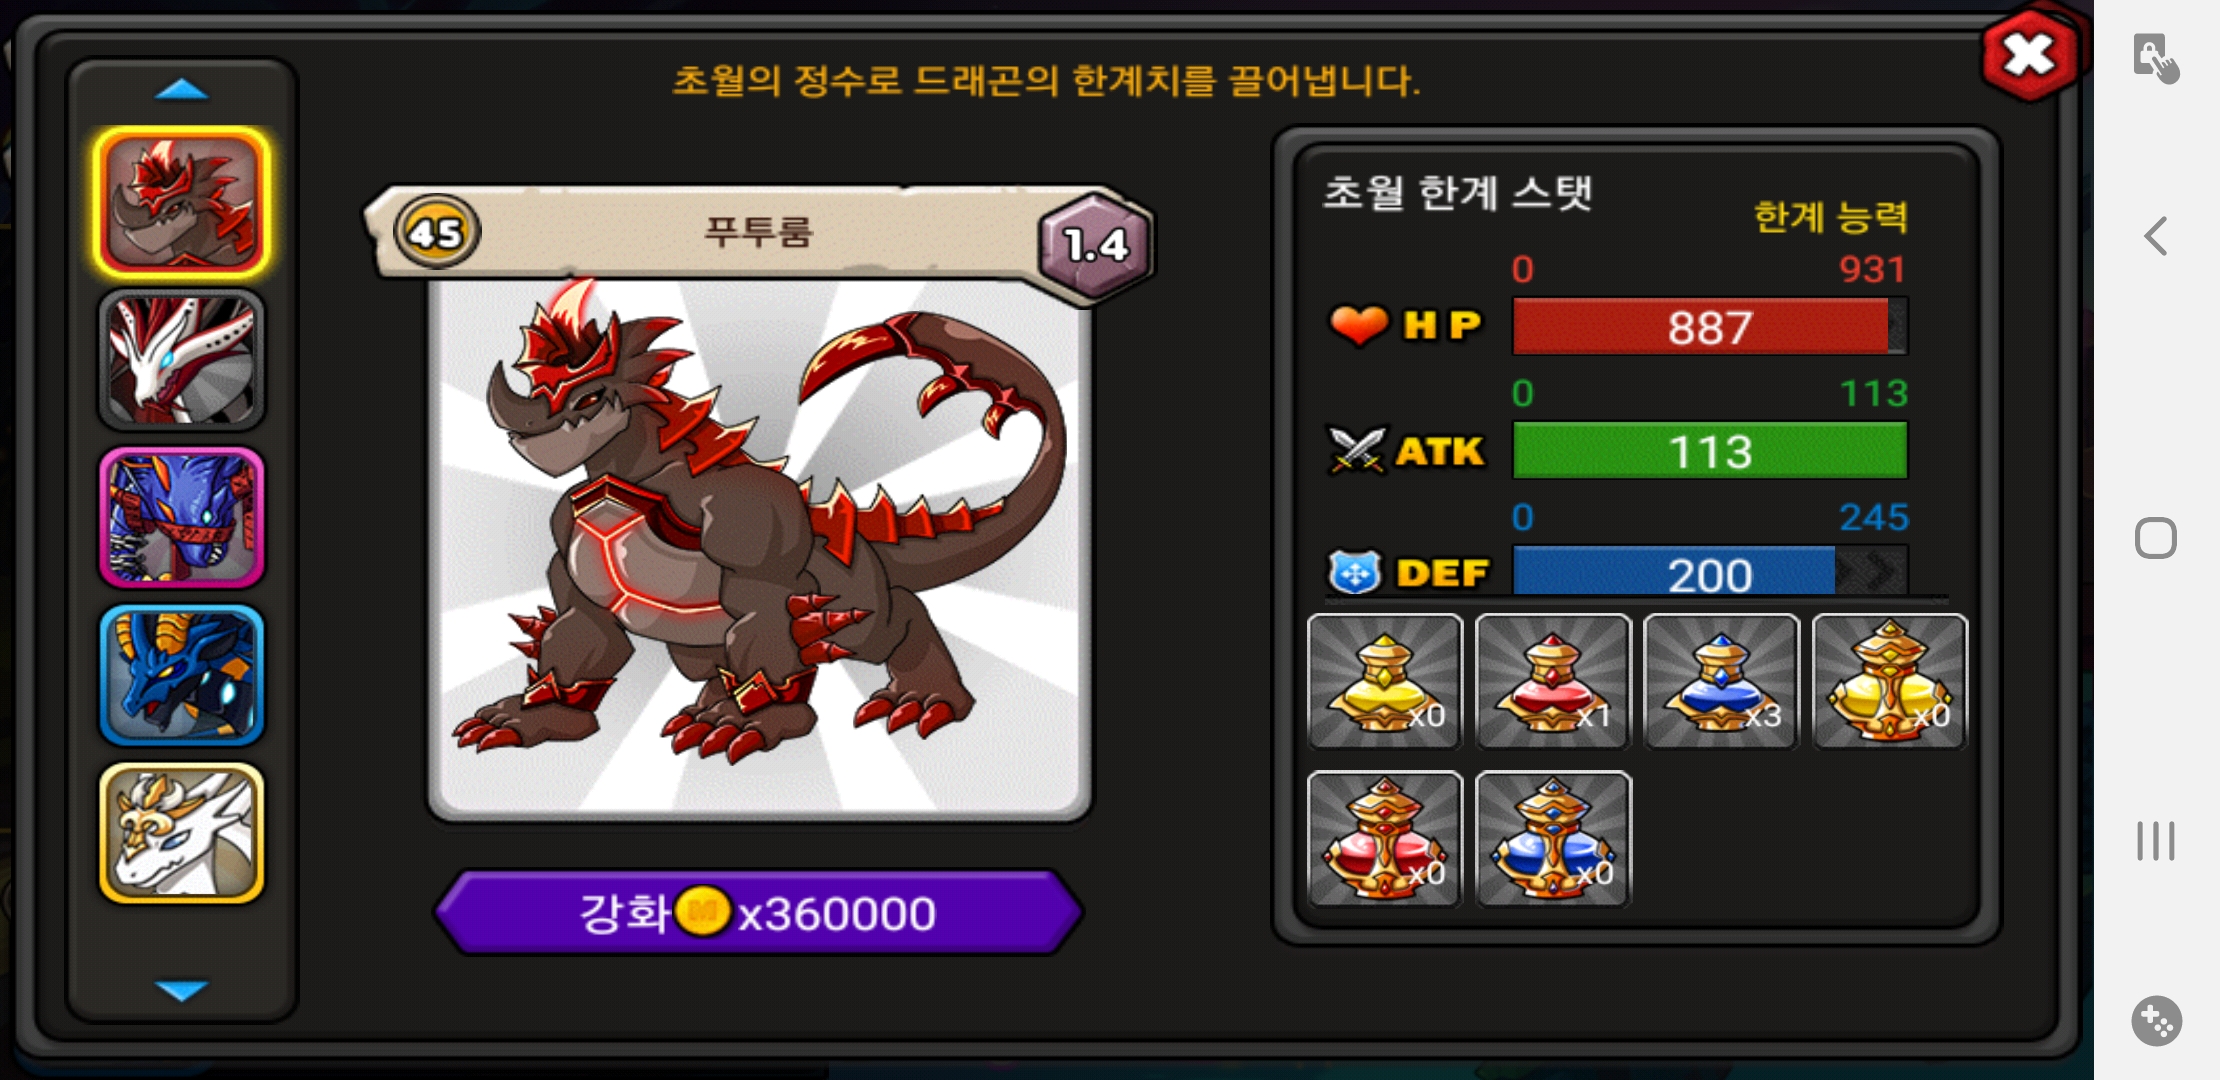The width and height of the screenshot is (2220, 1080).
Task: Select the dark blue dragon in blue frame
Action: tap(181, 675)
